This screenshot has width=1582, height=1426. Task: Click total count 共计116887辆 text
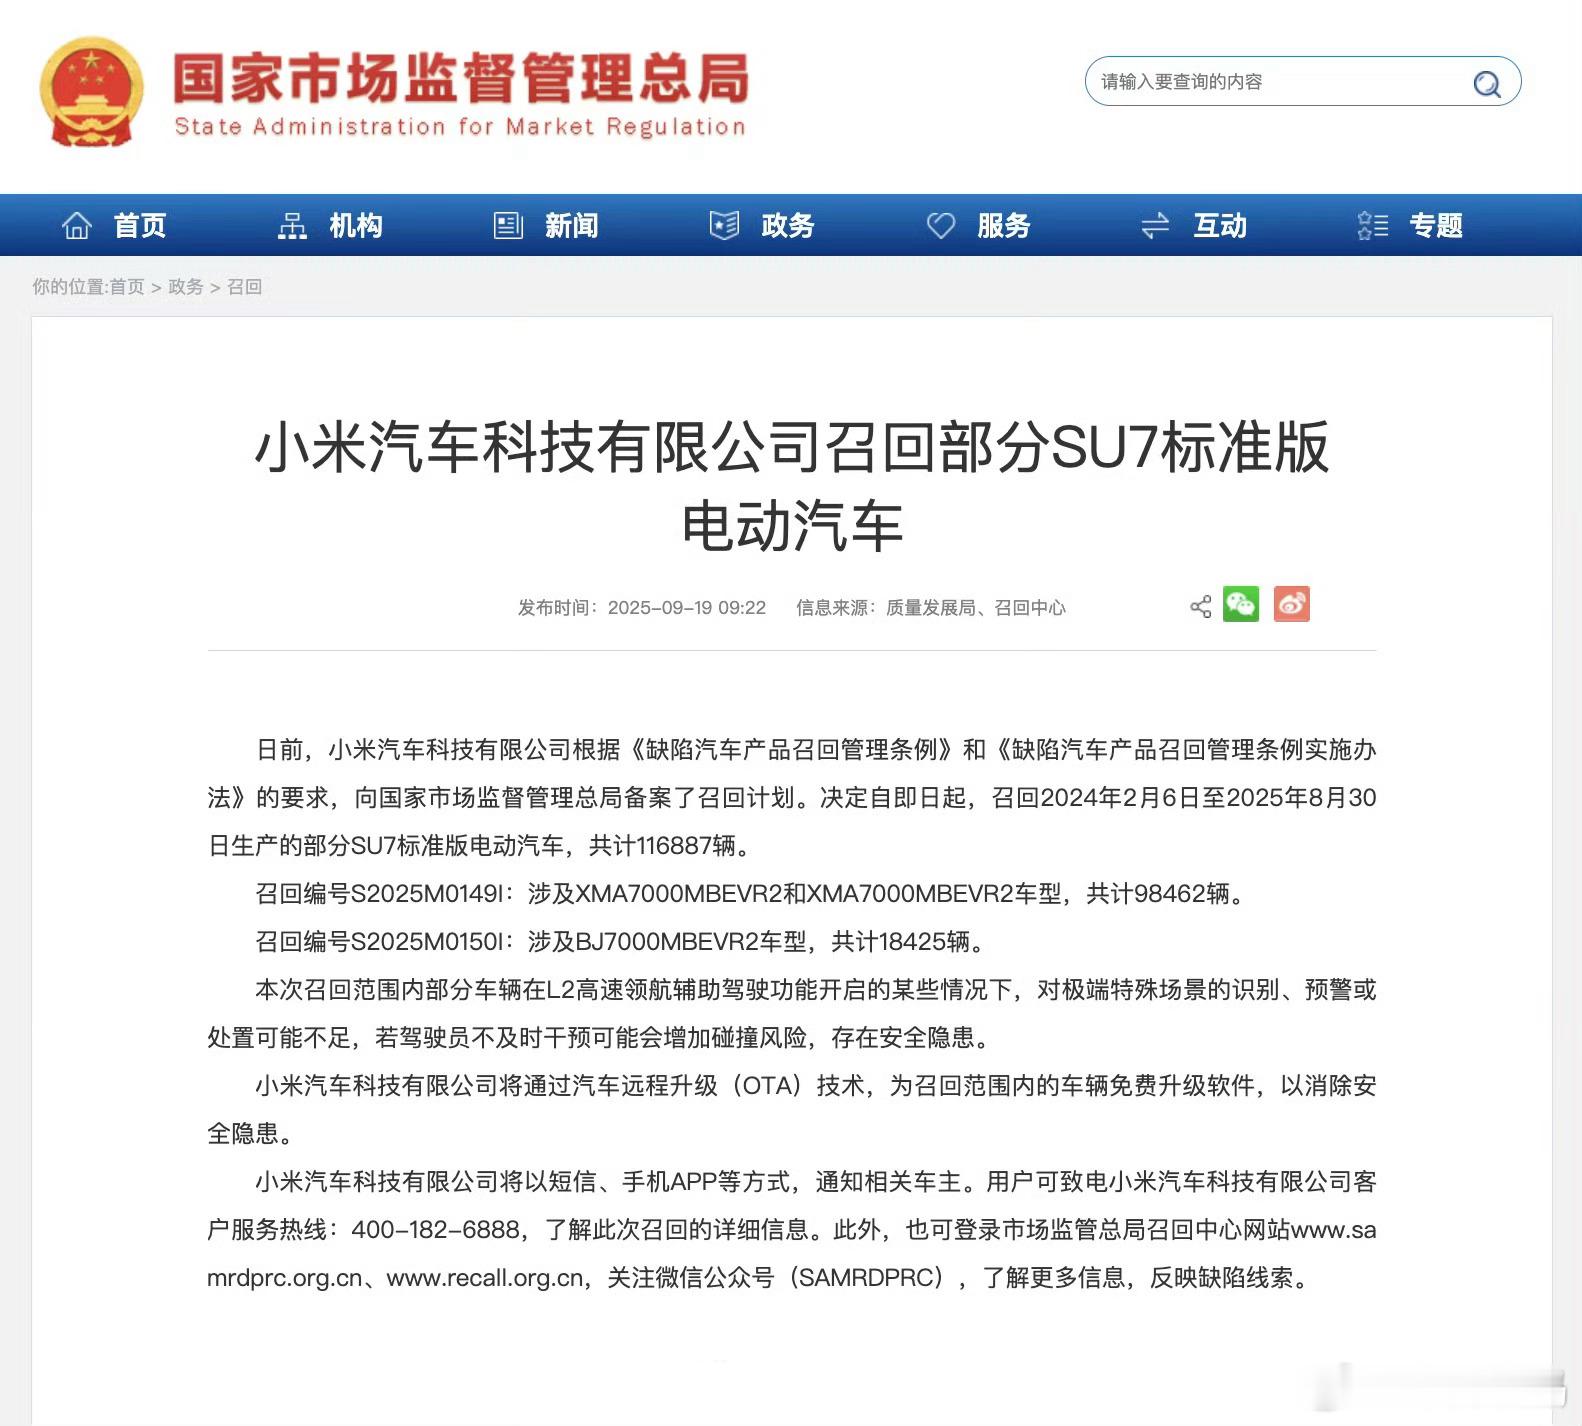click(662, 846)
